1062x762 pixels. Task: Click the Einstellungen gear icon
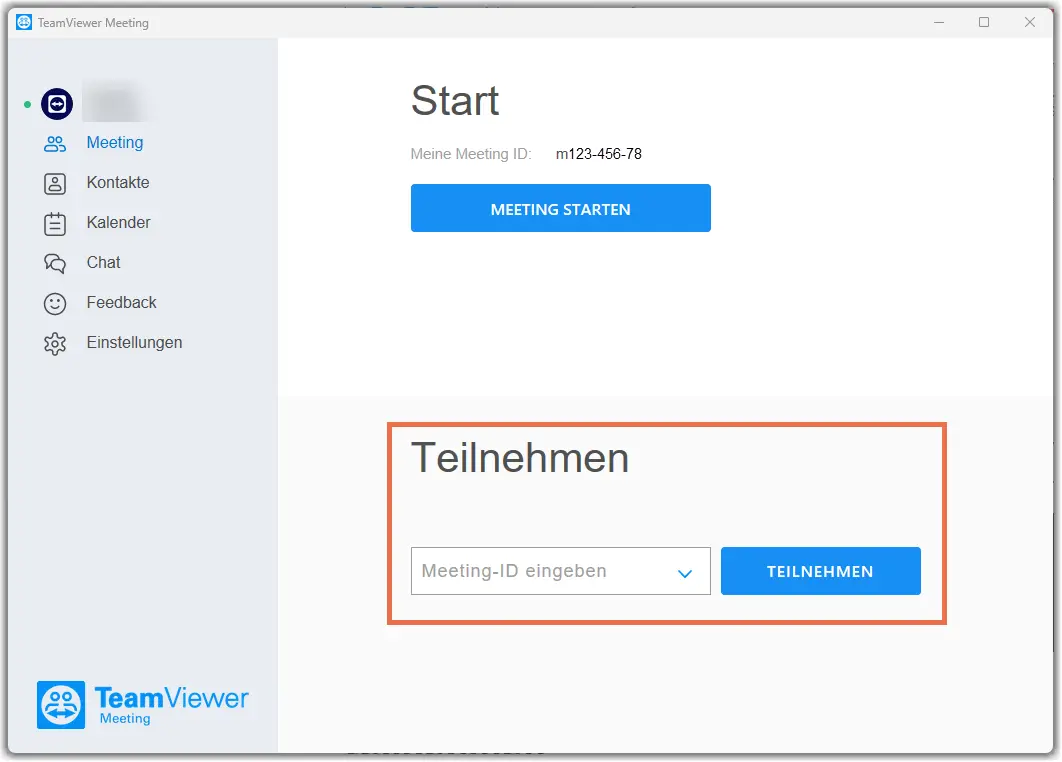click(55, 343)
